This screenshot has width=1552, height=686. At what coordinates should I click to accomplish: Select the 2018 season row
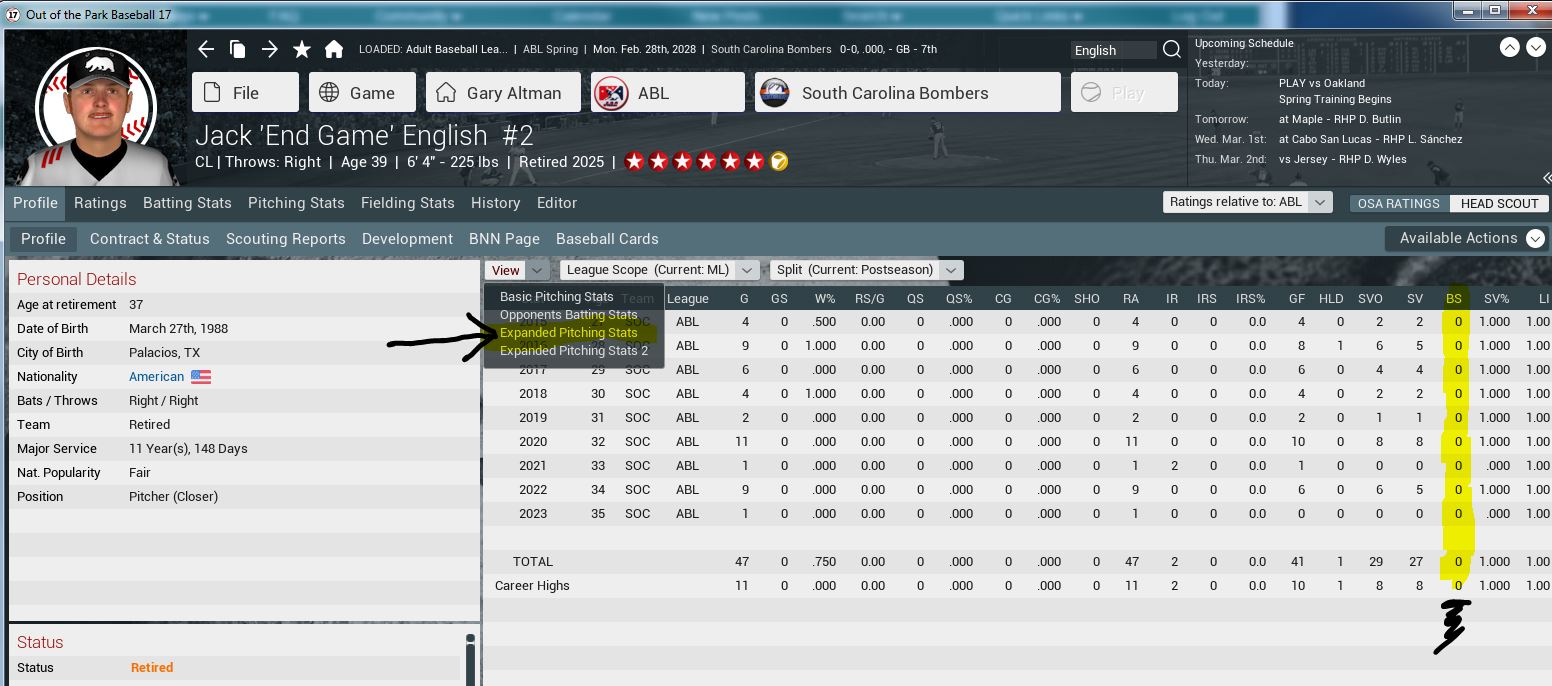click(x=1017, y=394)
